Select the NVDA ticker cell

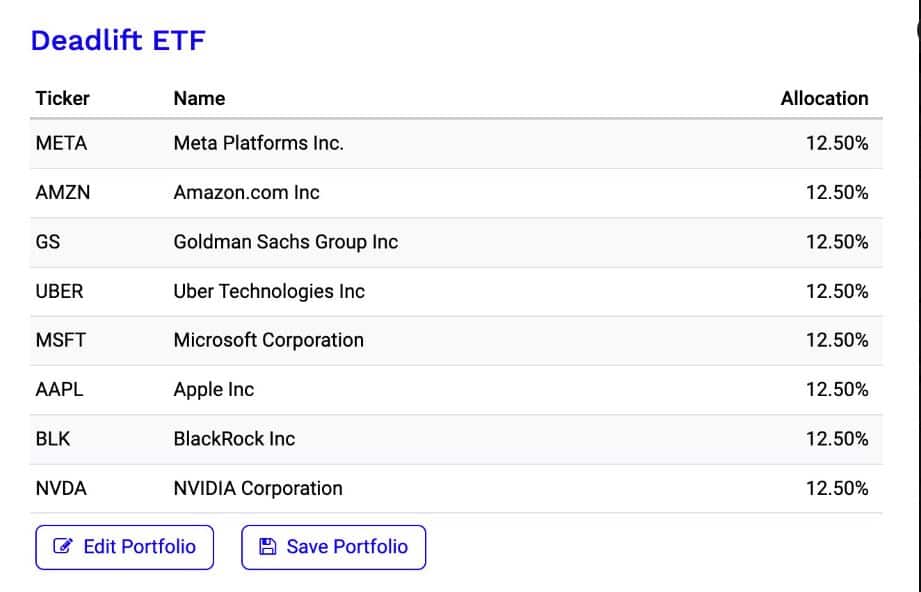click(x=61, y=488)
